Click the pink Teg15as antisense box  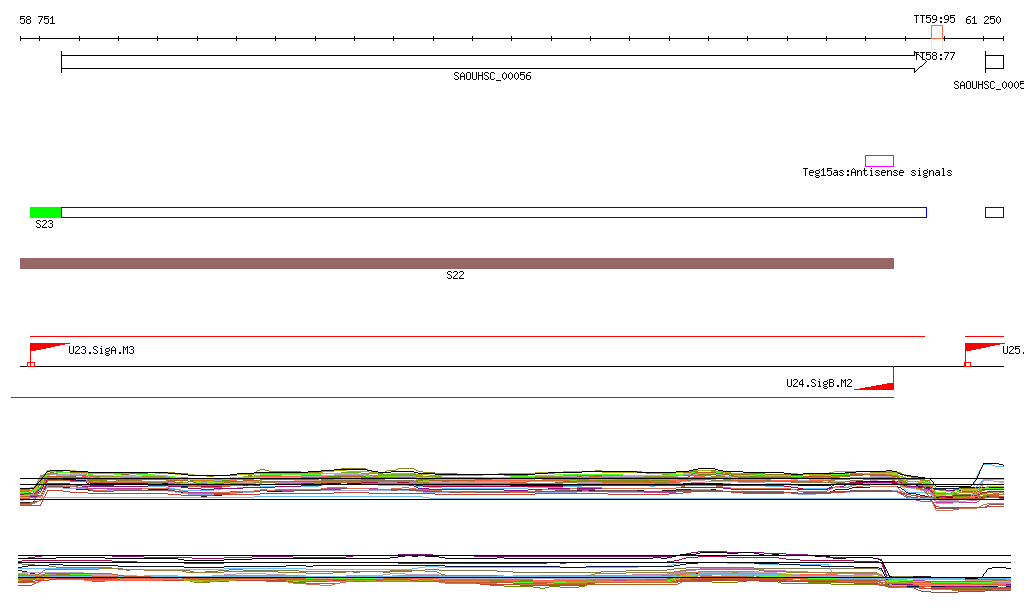[879, 161]
